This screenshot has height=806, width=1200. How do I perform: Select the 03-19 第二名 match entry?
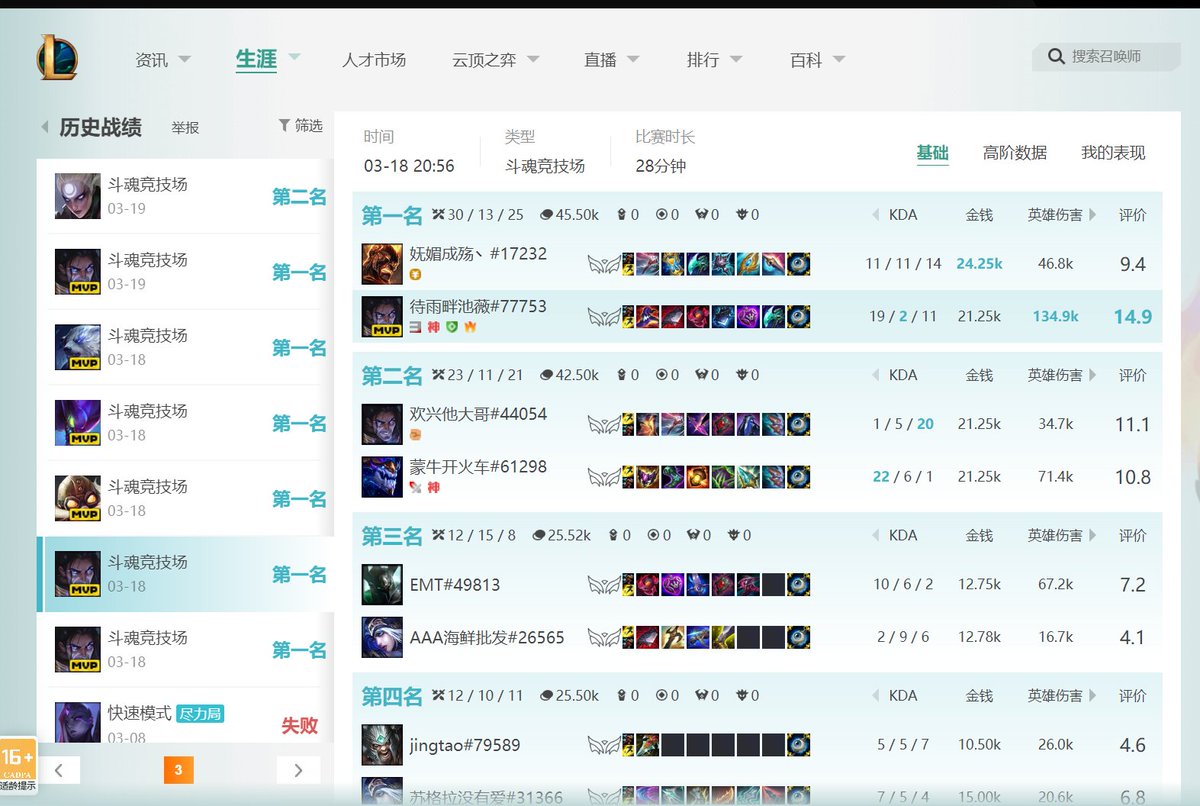pos(185,196)
